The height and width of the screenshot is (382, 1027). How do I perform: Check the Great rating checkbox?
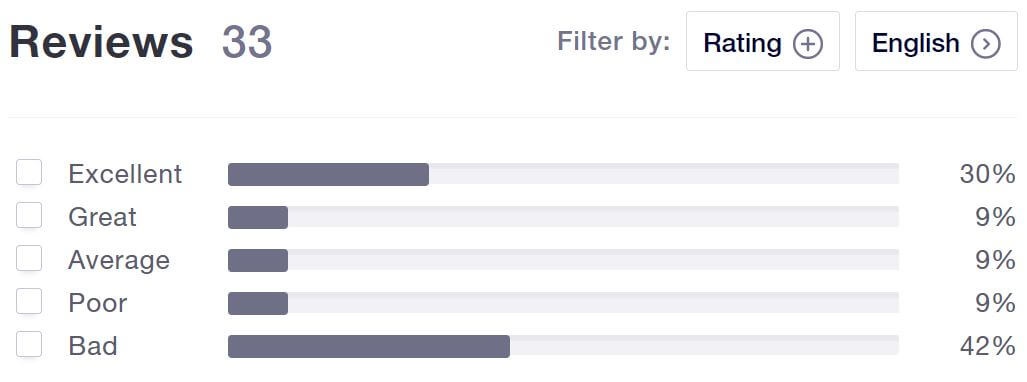tap(29, 216)
